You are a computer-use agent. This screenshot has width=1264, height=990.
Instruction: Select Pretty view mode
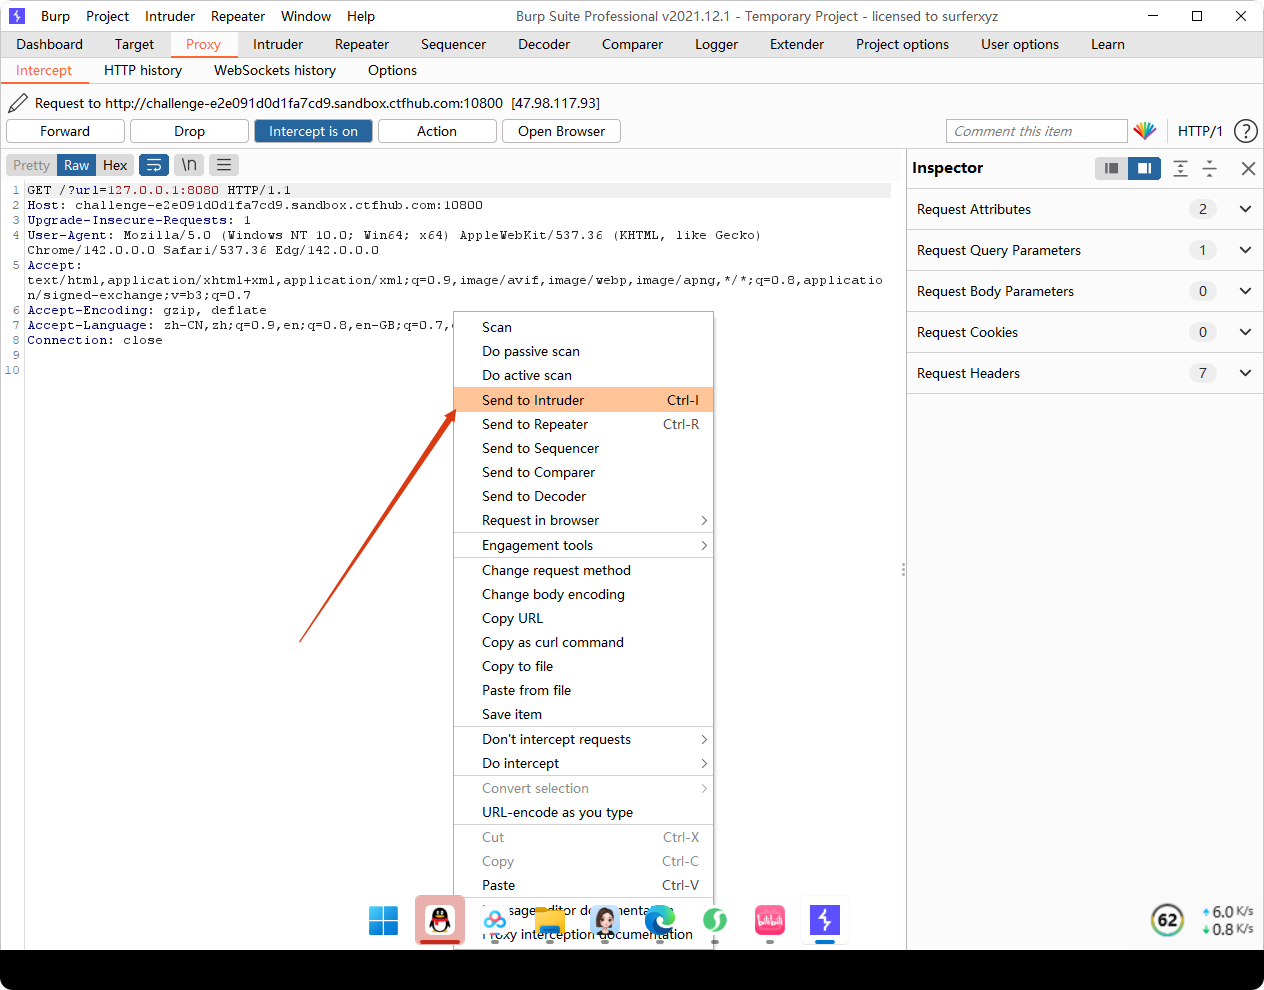click(x=31, y=165)
